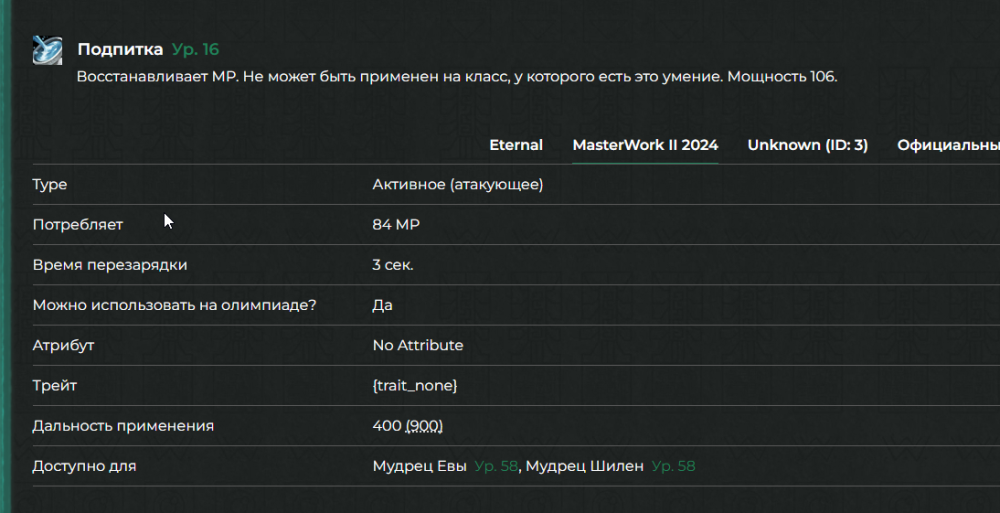Click the green Ур. 16 level label

[195, 49]
